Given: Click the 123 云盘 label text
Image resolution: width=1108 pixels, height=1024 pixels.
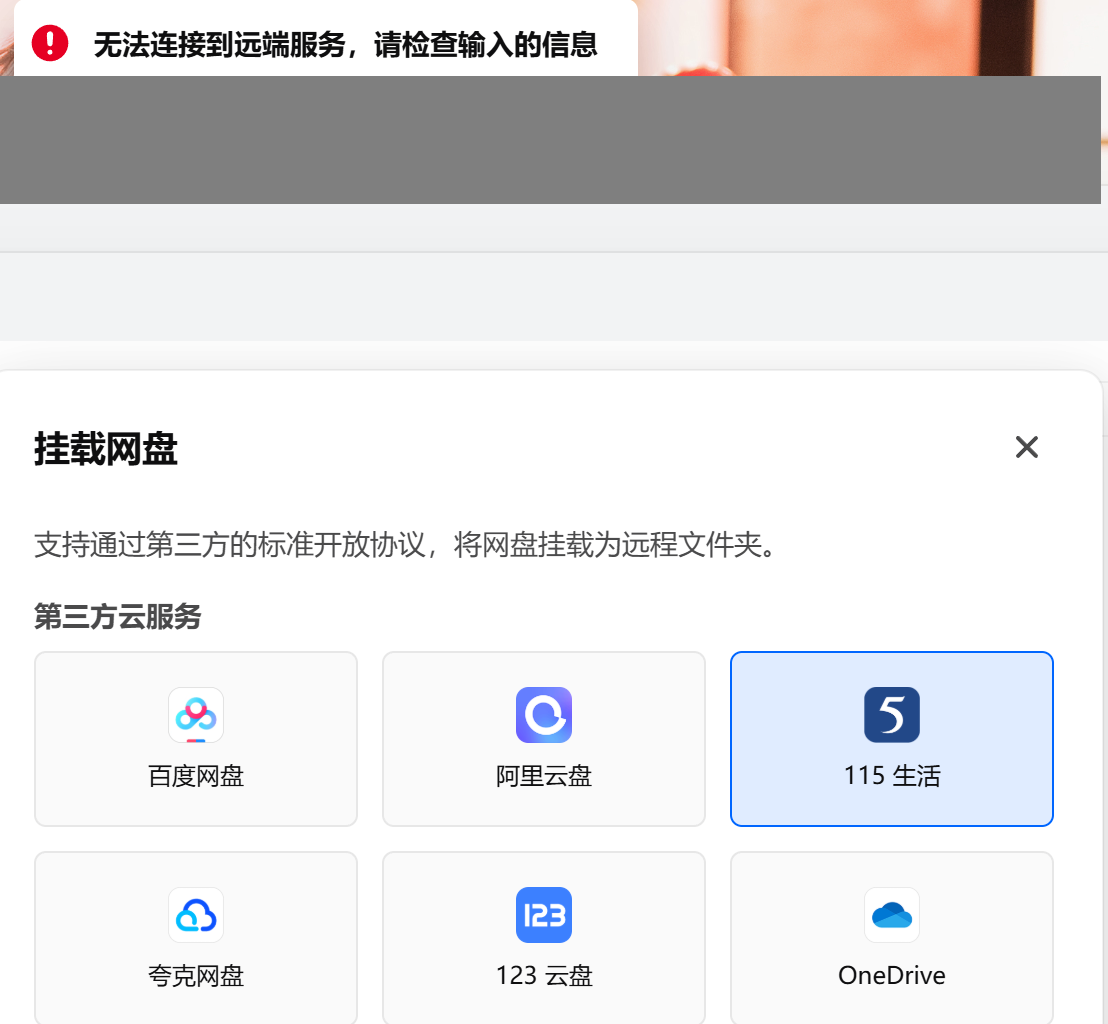Looking at the screenshot, I should click(543, 976).
